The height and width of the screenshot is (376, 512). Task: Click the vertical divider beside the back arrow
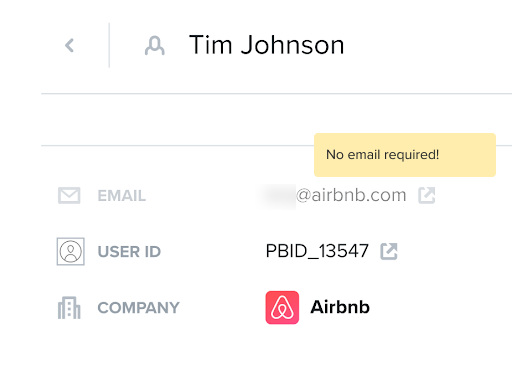(109, 45)
